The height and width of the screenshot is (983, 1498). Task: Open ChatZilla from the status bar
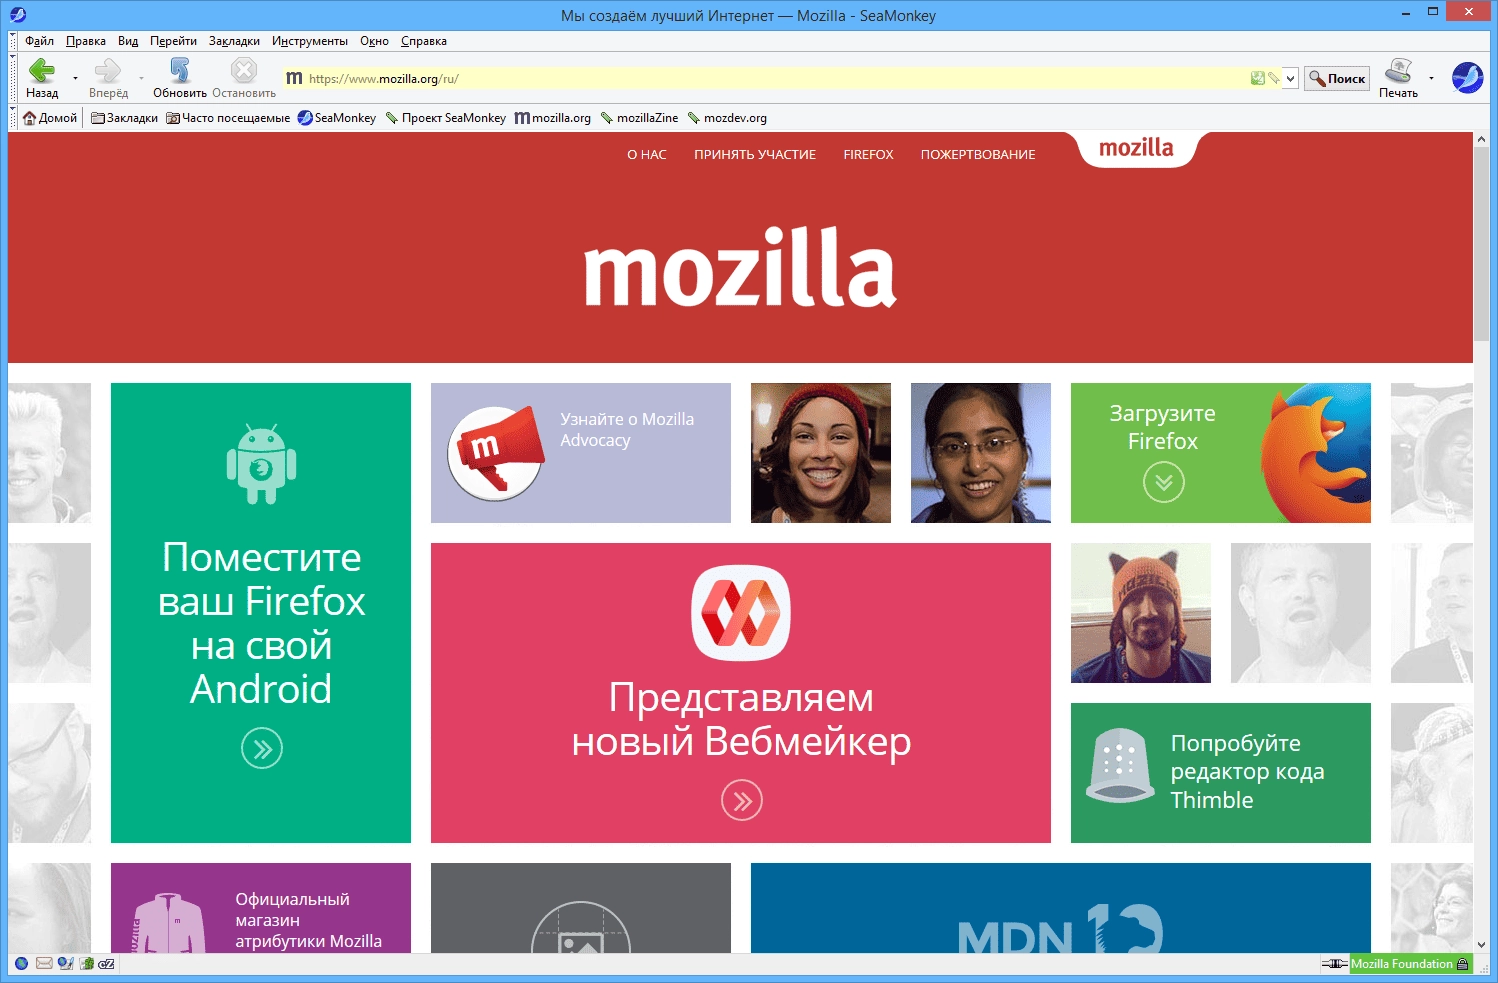[107, 964]
